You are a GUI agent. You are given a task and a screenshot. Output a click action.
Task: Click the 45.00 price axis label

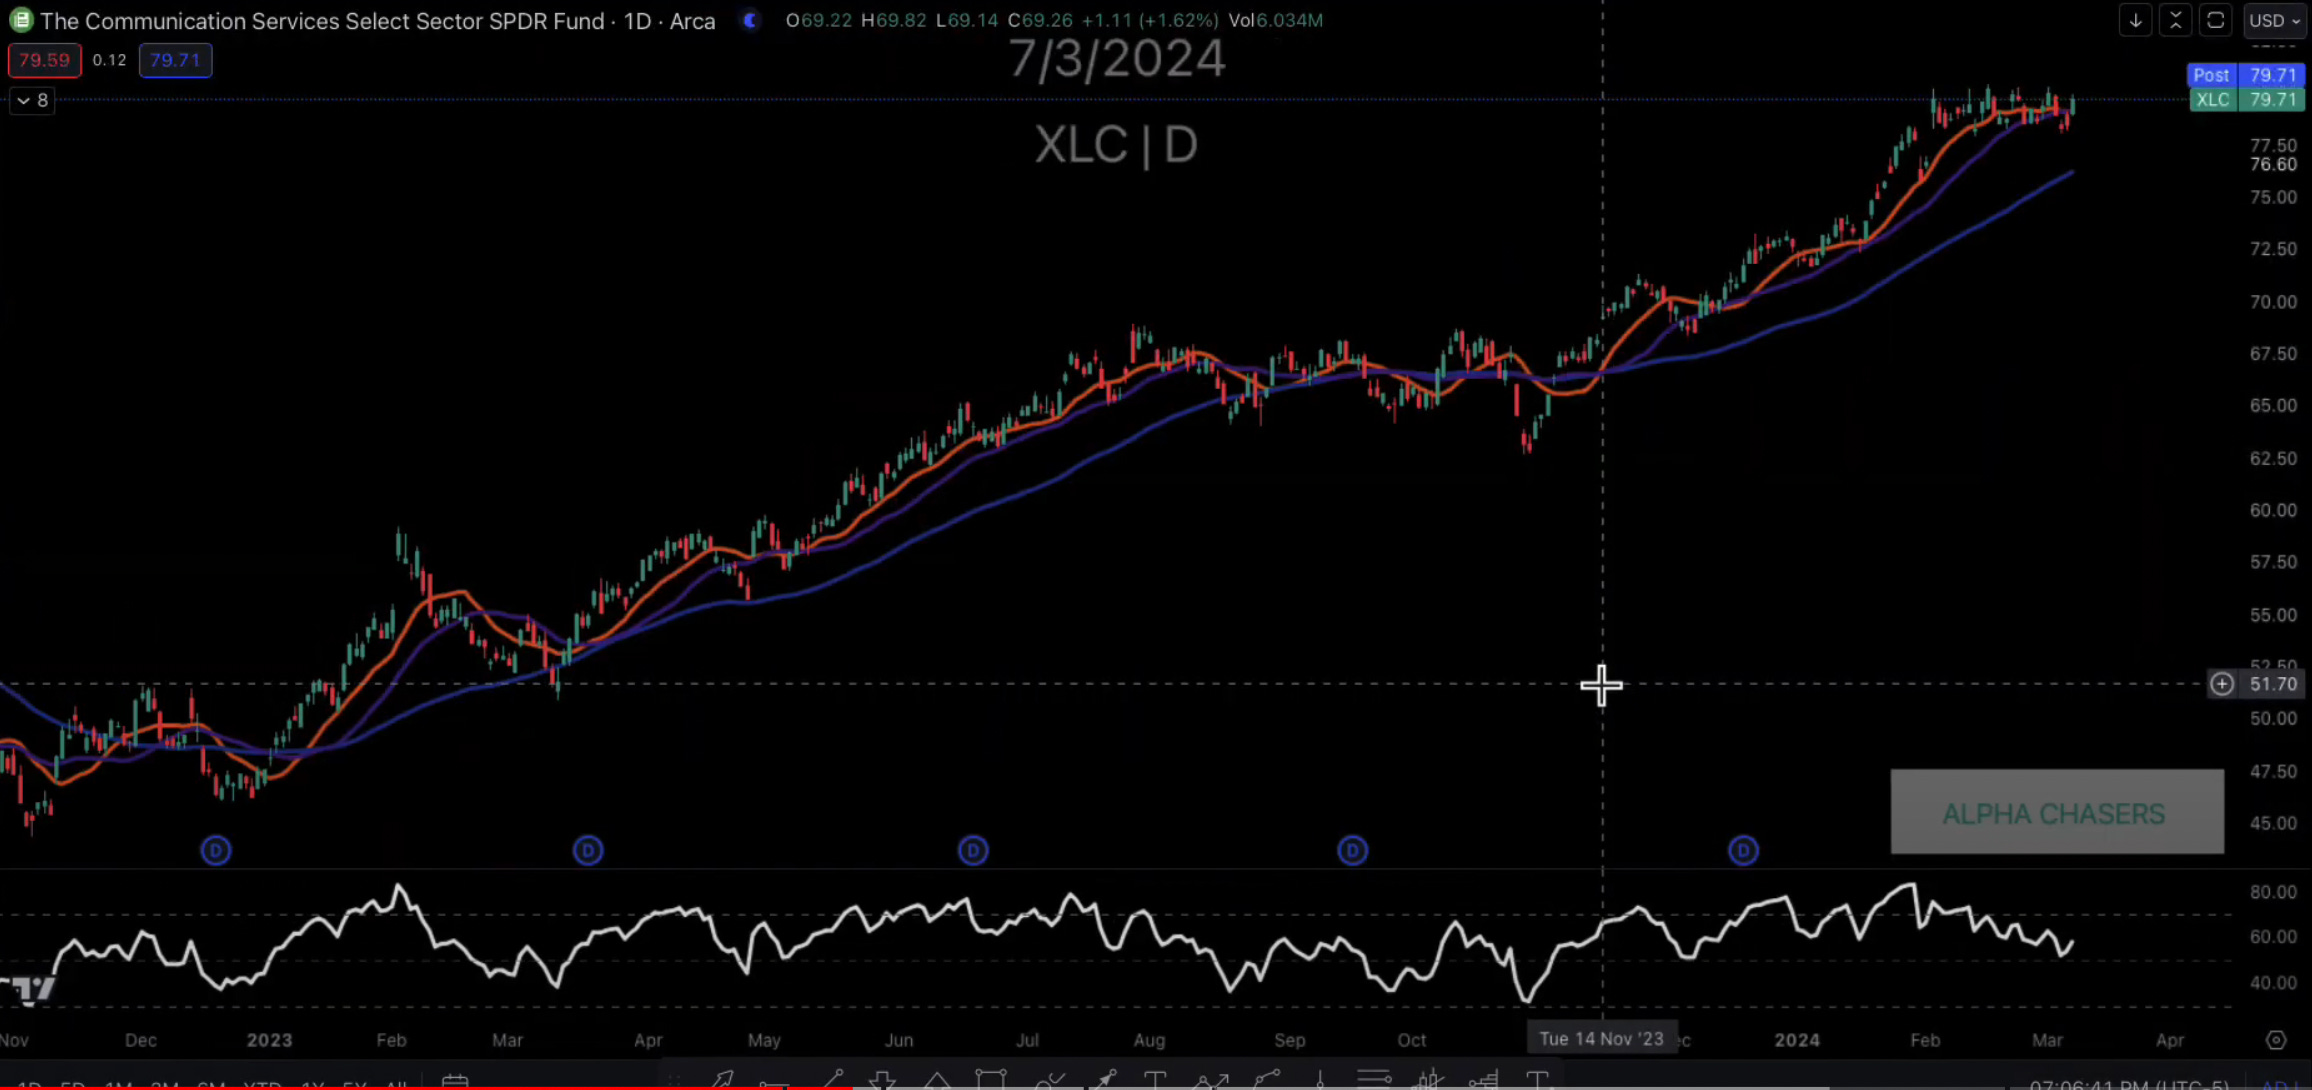pyautogui.click(x=2273, y=824)
